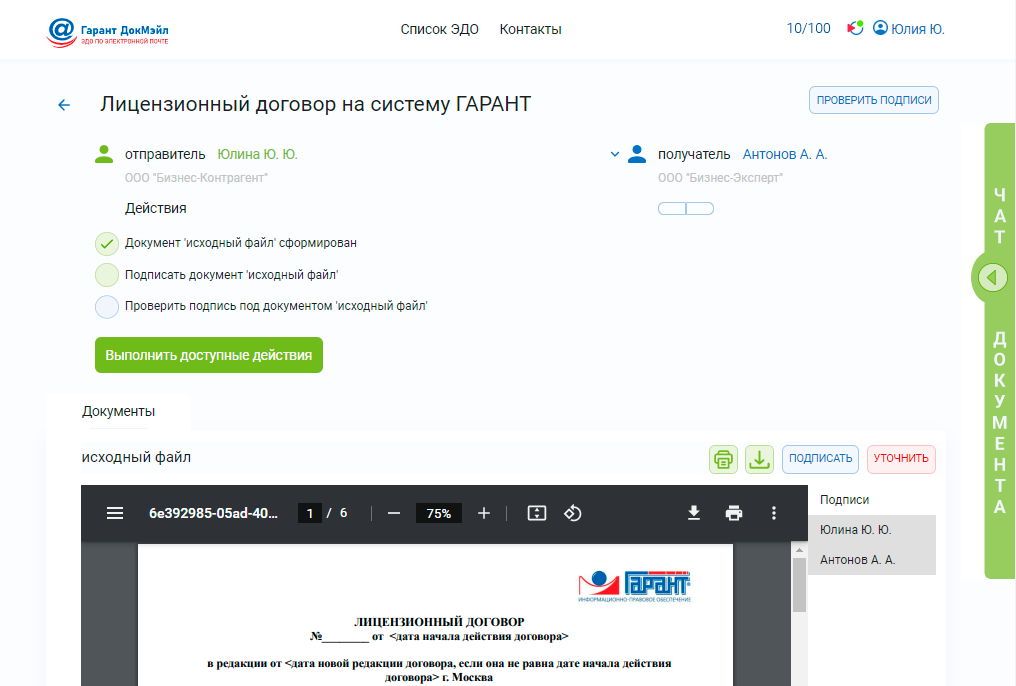Zoom in the PDF with plus button
Screen dimensions: 1016x686
click(x=483, y=513)
